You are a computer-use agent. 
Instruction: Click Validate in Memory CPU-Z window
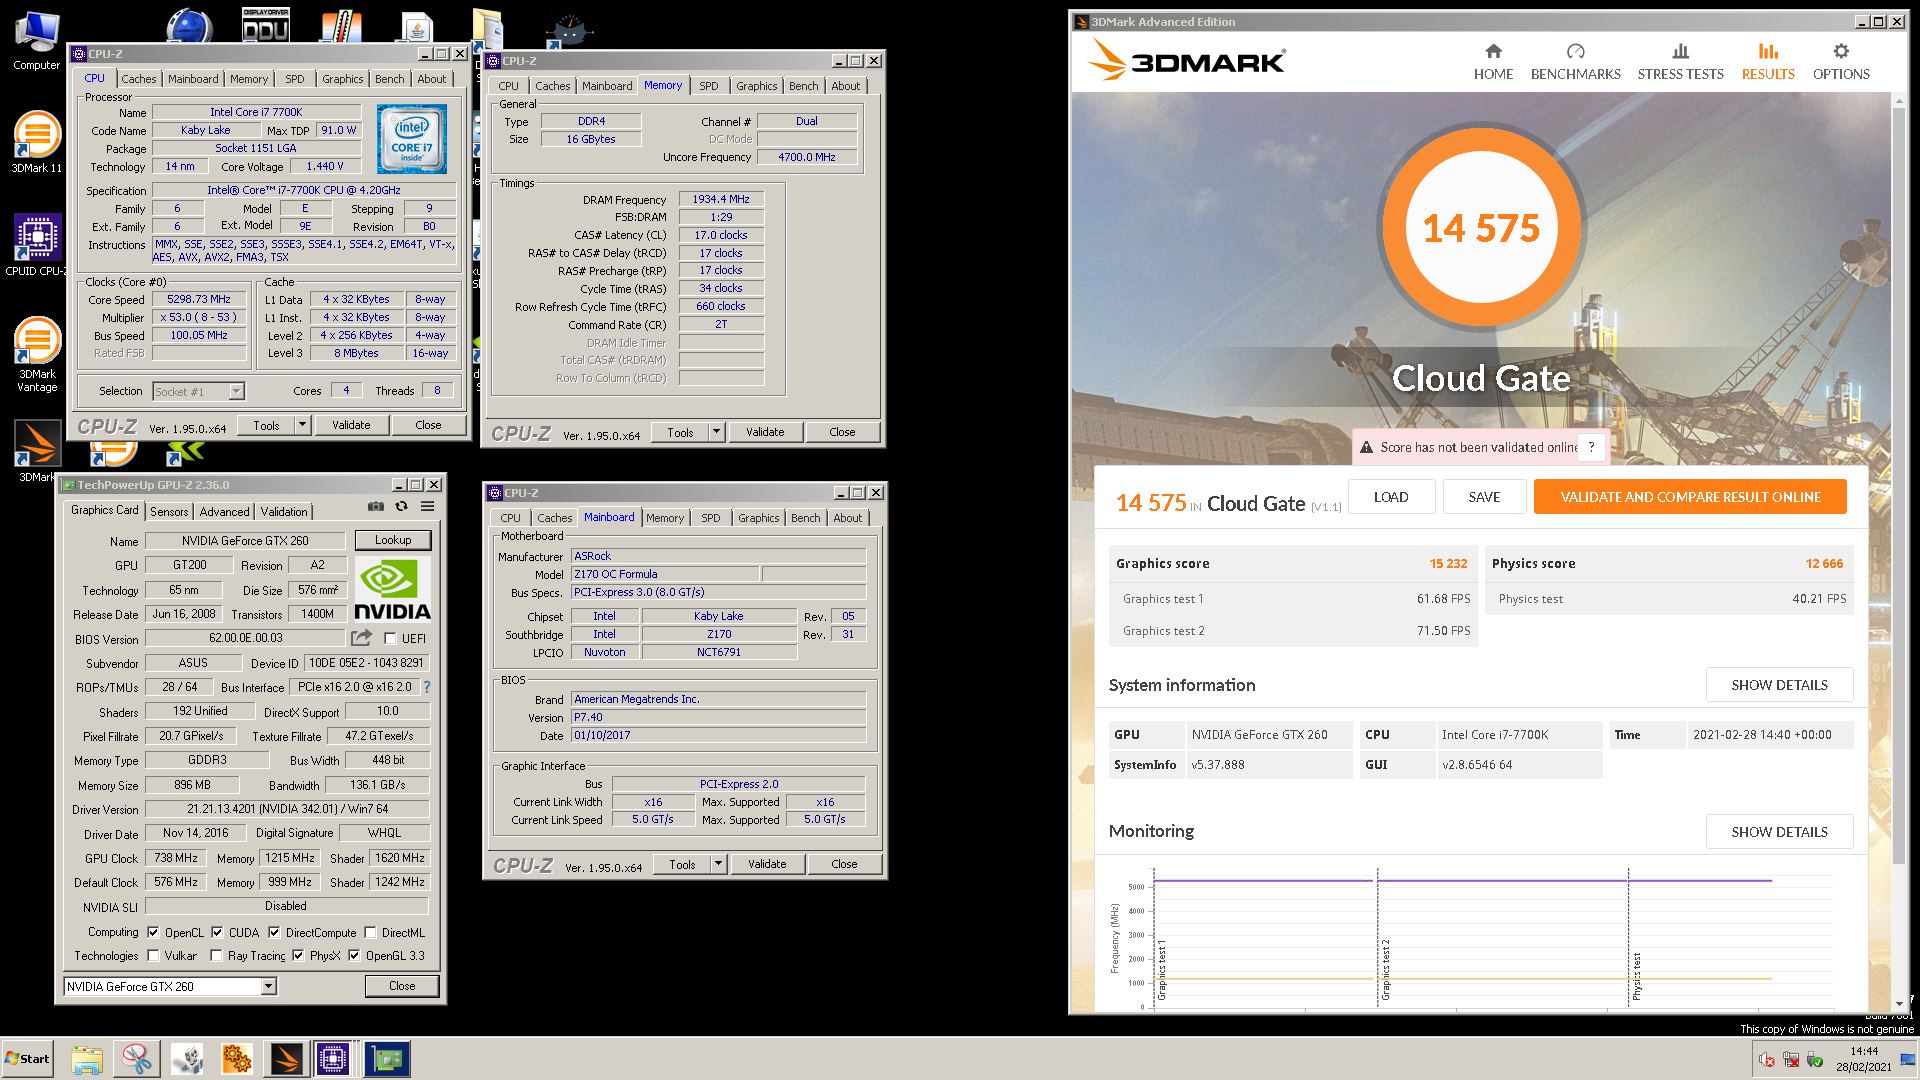click(x=765, y=432)
